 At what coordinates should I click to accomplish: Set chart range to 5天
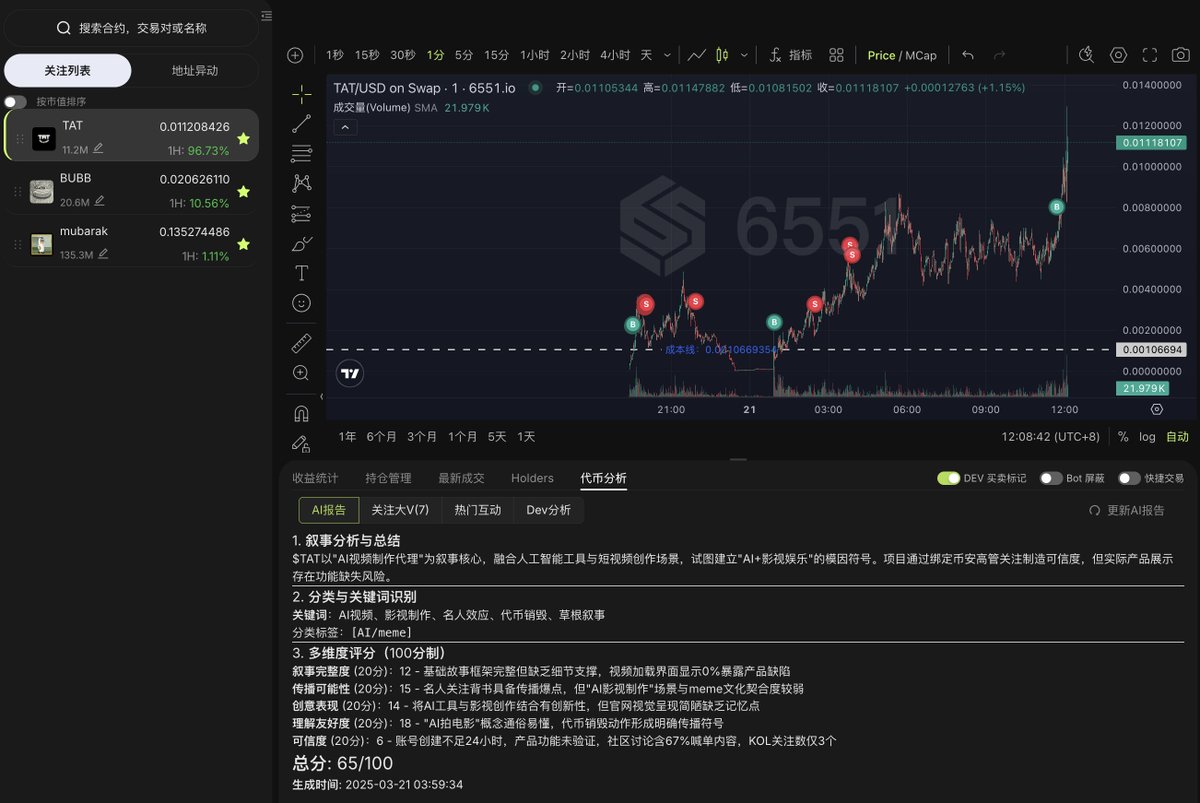(x=497, y=437)
